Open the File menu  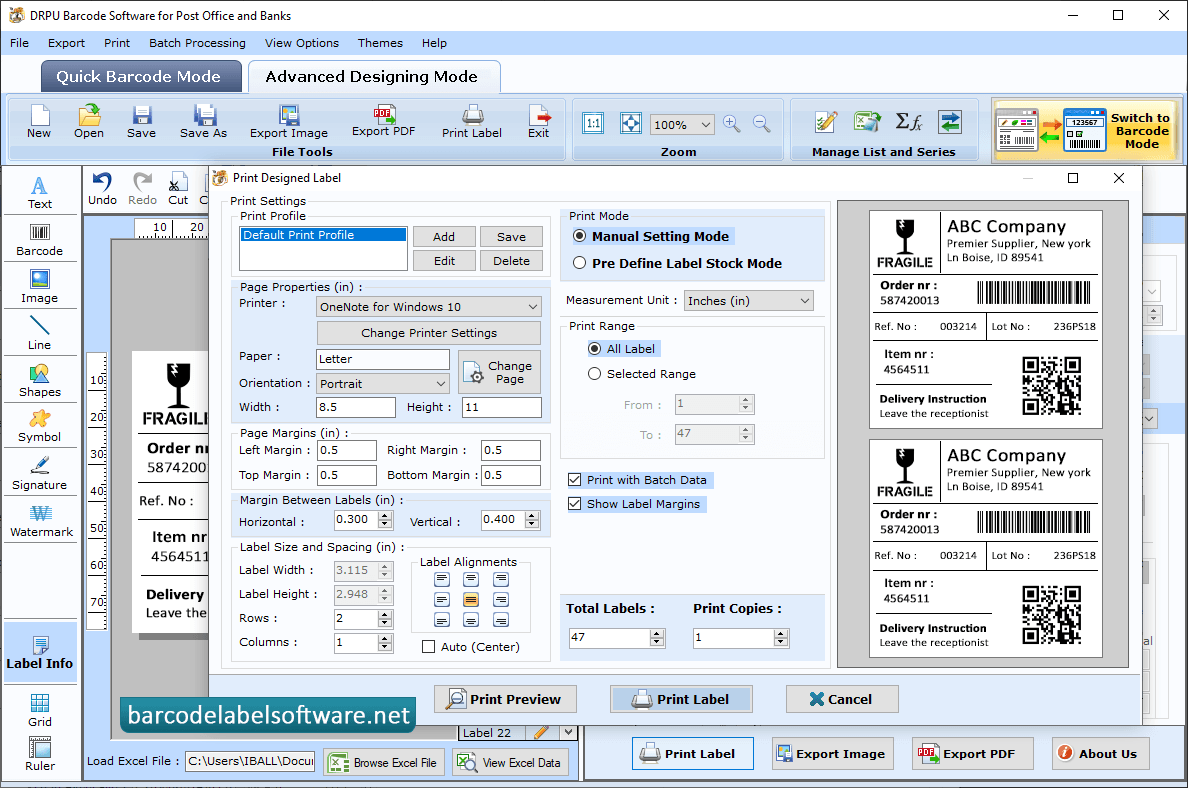pyautogui.click(x=20, y=43)
